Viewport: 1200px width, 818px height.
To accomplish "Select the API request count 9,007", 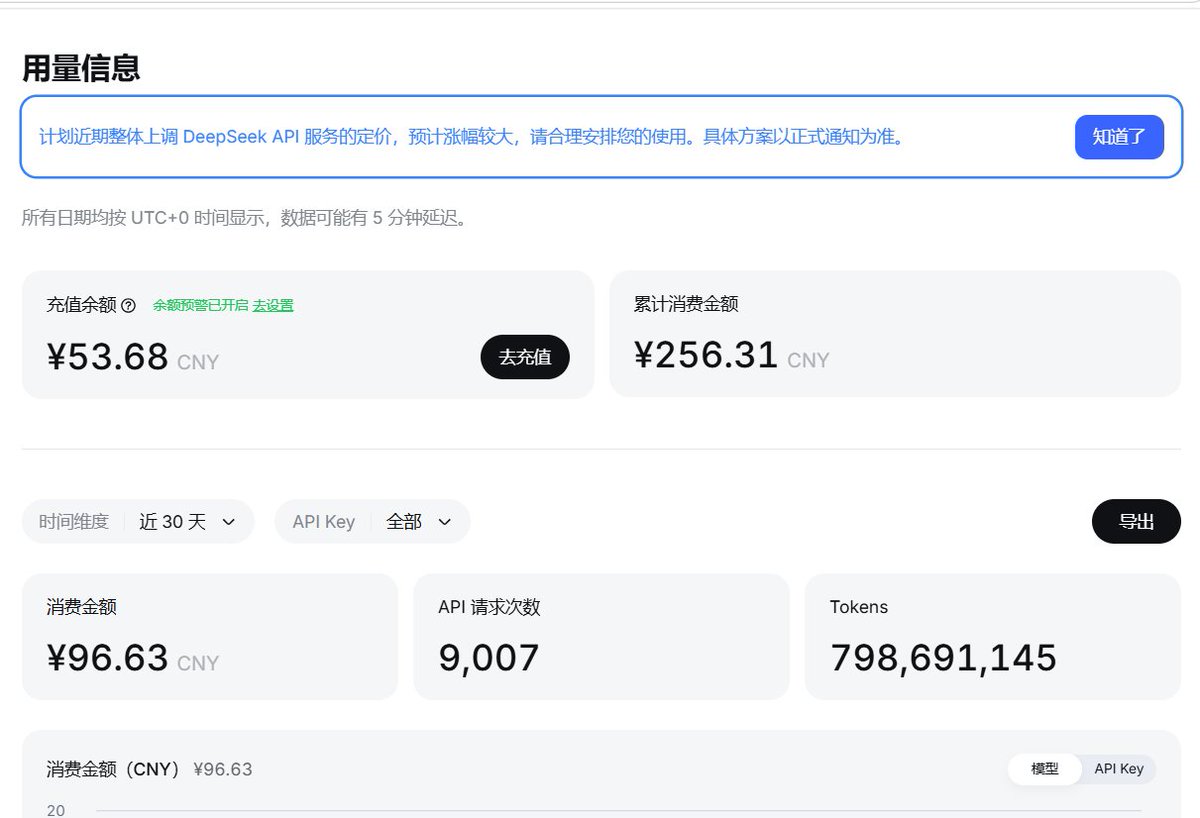I will 489,658.
